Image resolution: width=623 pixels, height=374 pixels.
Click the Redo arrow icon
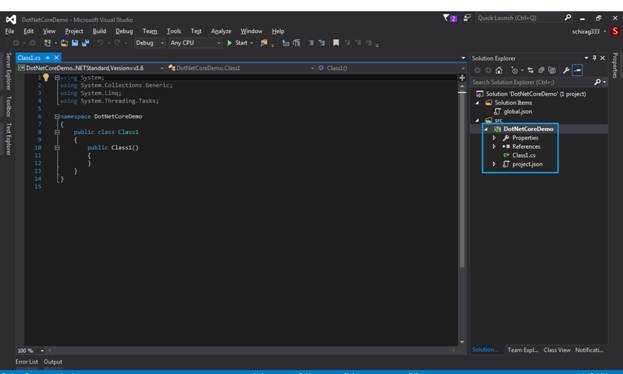(117, 43)
